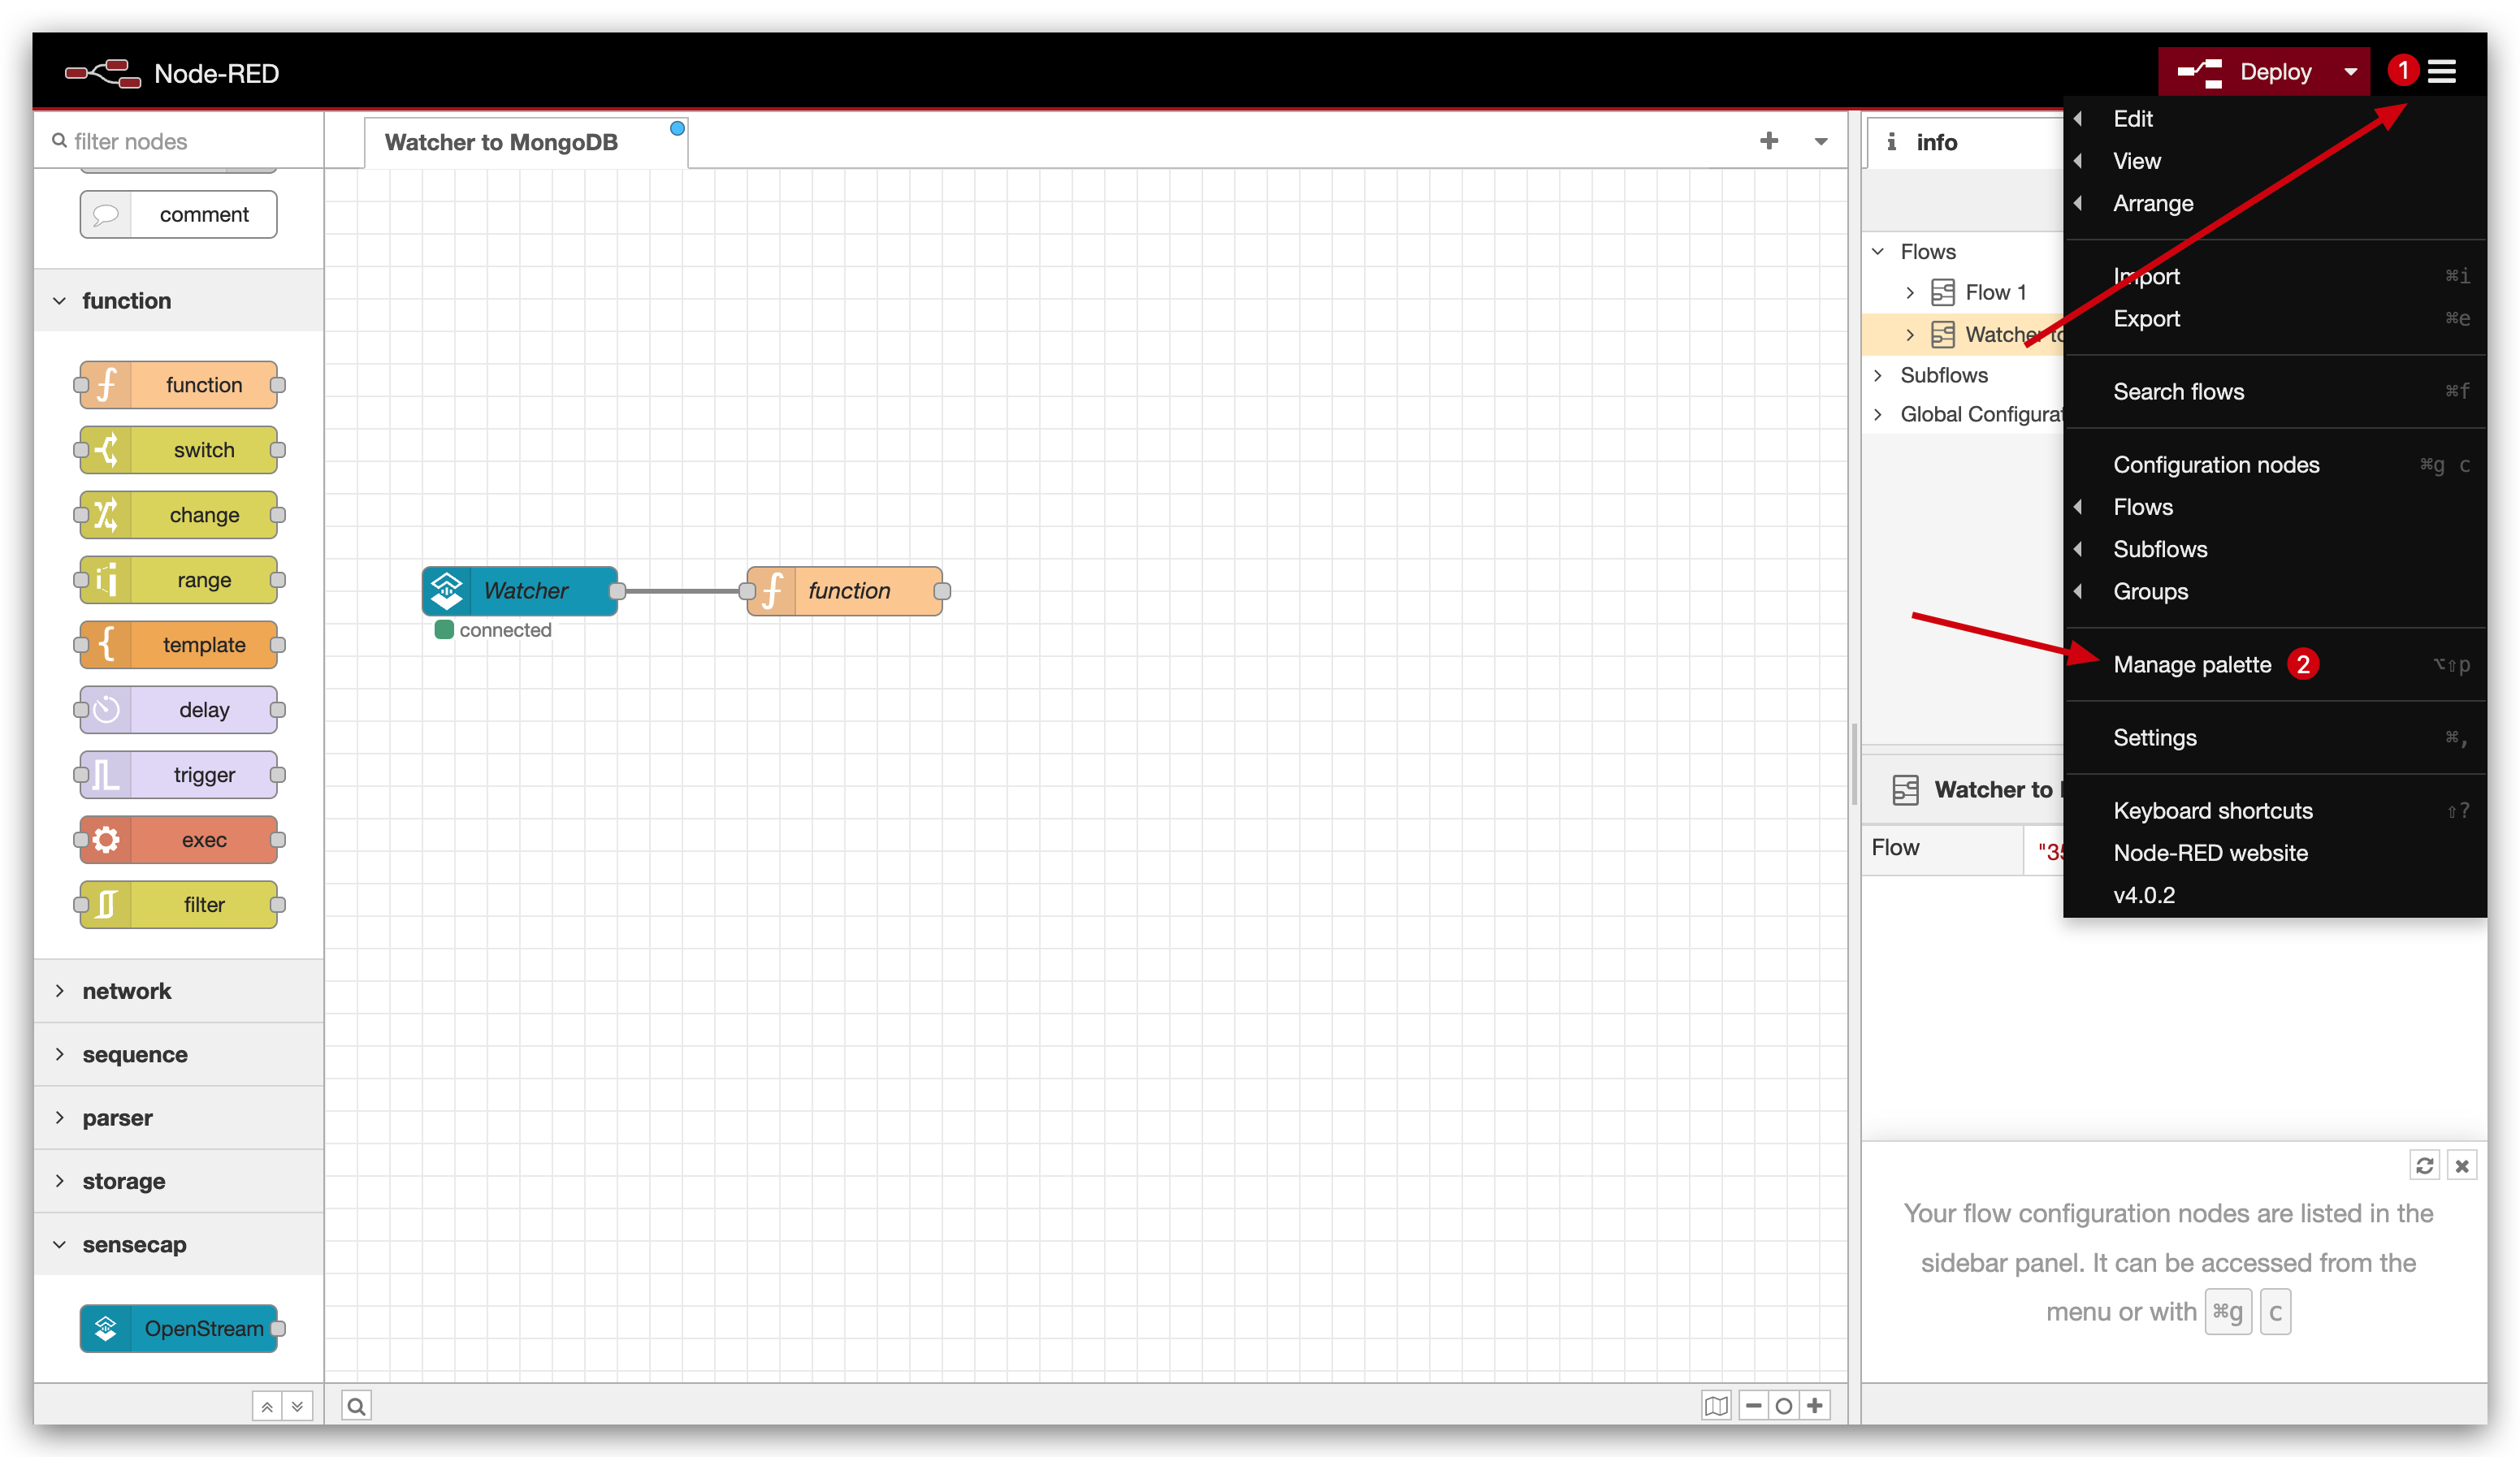Select the change node in palette
Image resolution: width=2520 pixels, height=1457 pixels.
[x=179, y=515]
